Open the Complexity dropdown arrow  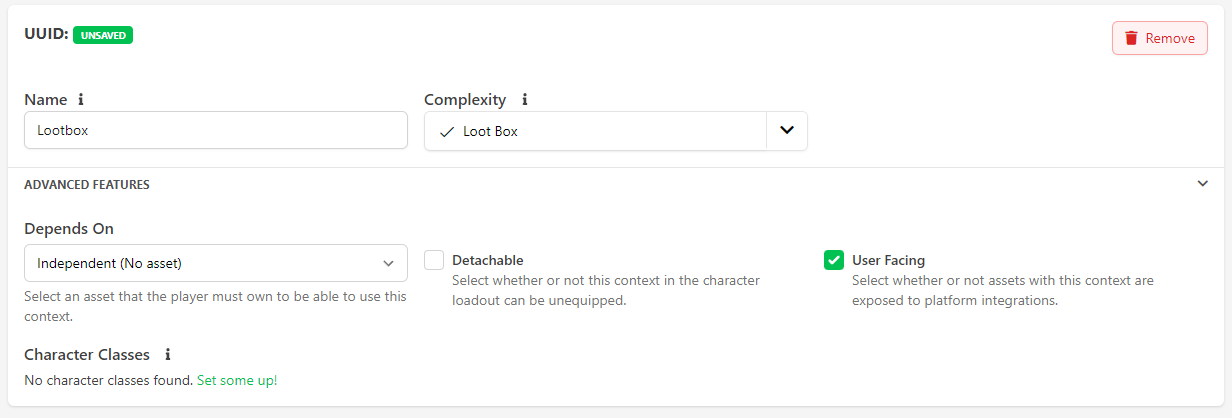pos(787,131)
